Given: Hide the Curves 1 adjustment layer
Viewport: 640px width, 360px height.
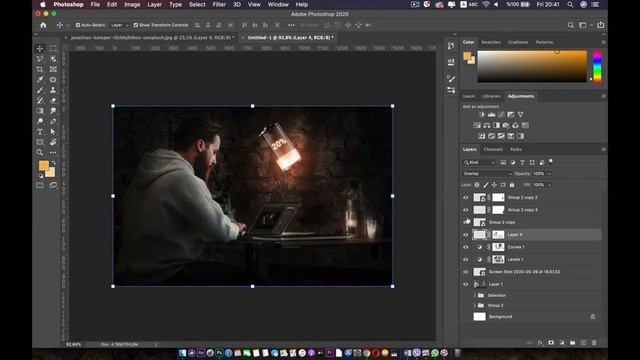Looking at the screenshot, I should click(466, 247).
